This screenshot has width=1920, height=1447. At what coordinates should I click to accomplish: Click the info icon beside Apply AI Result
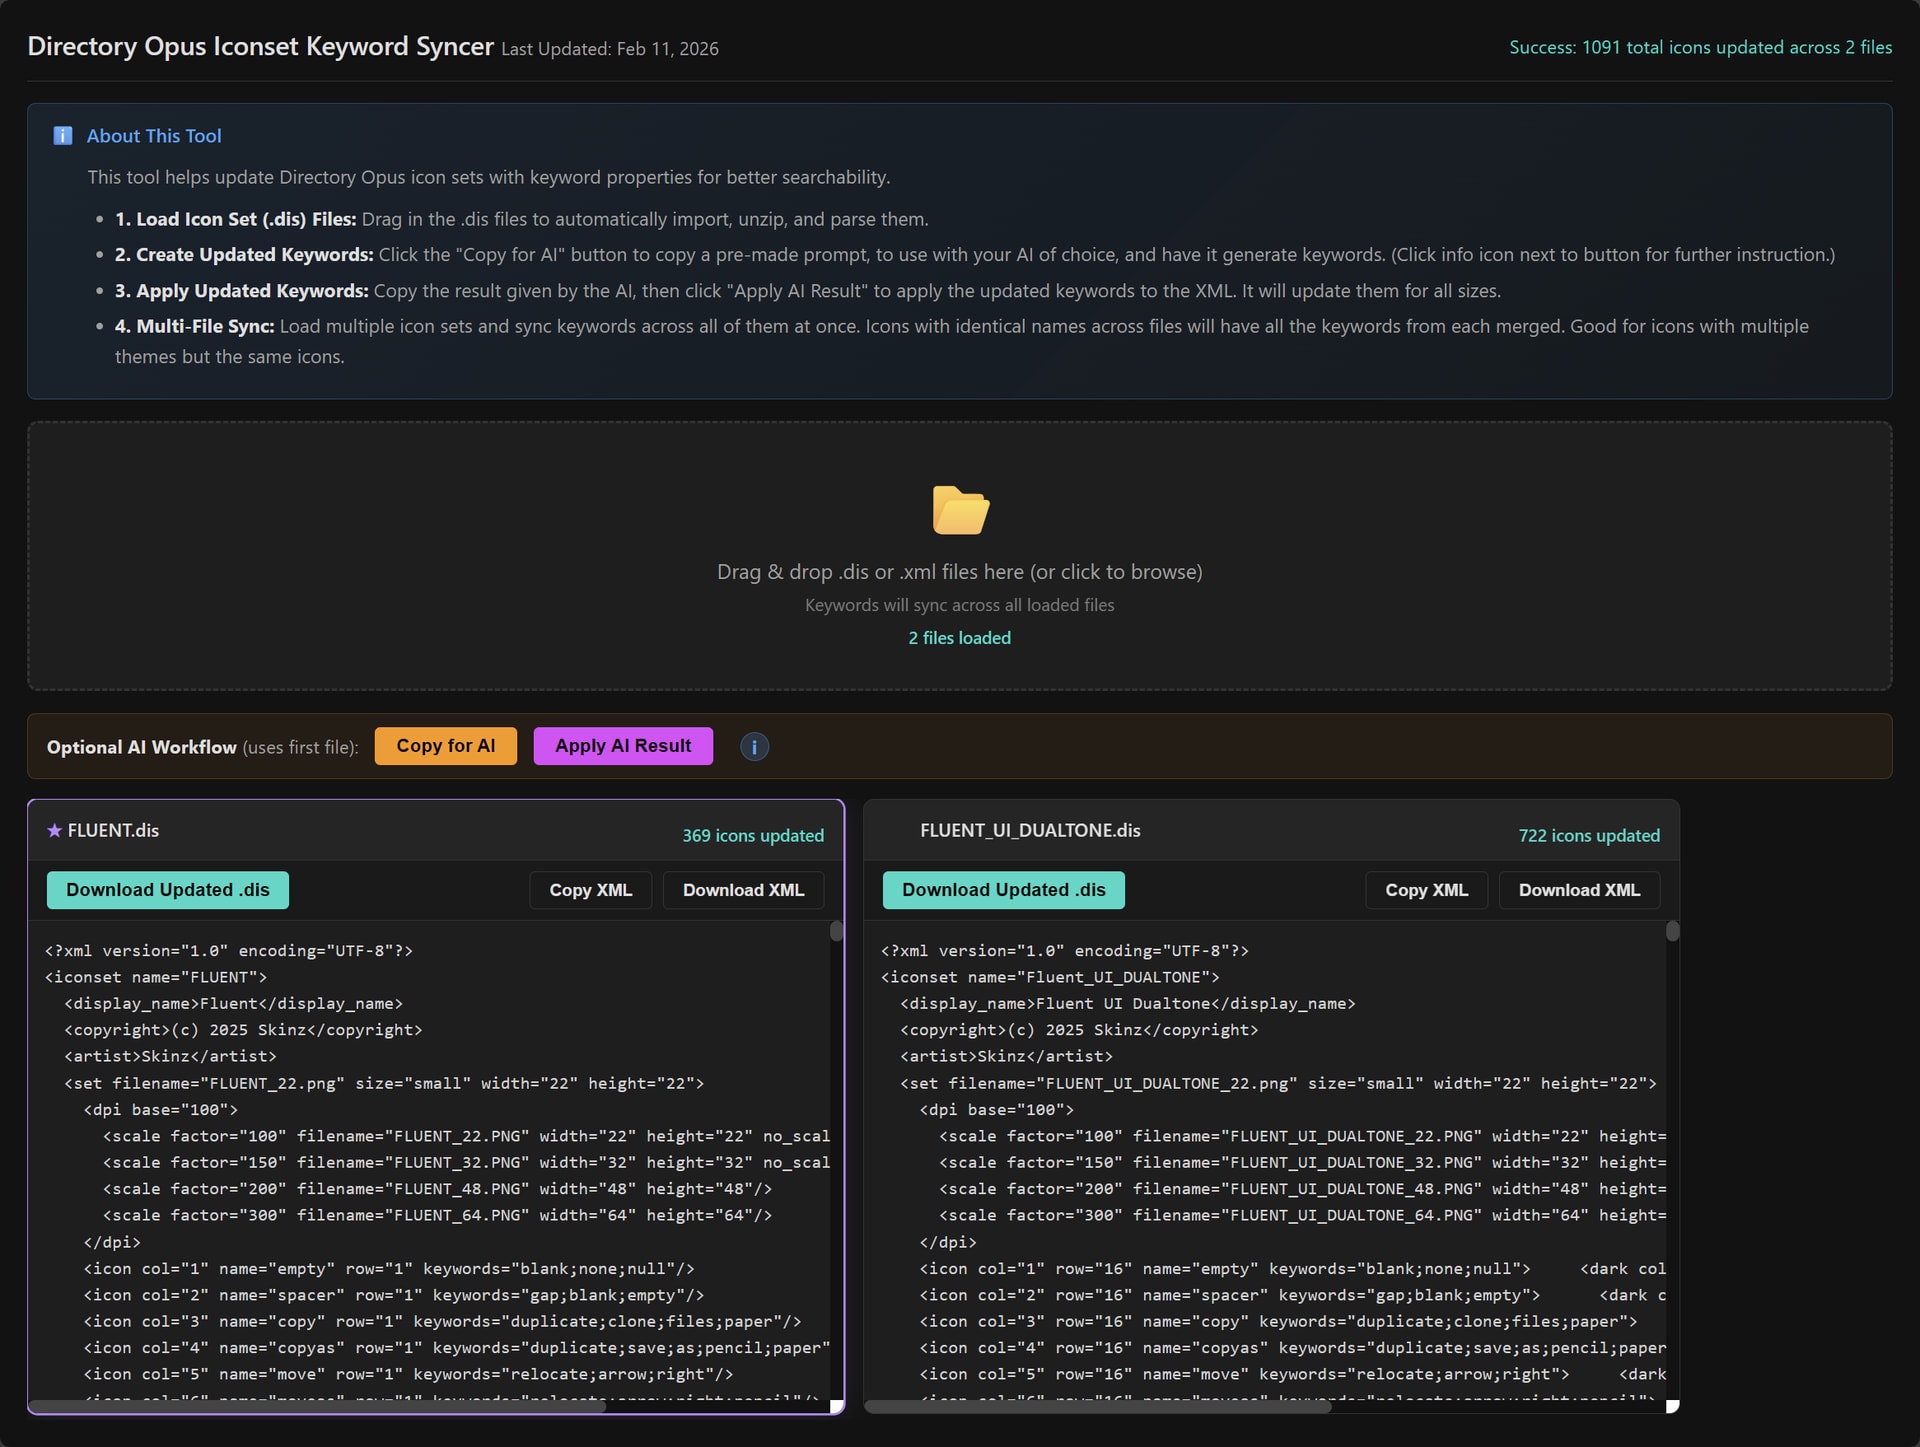coord(754,746)
